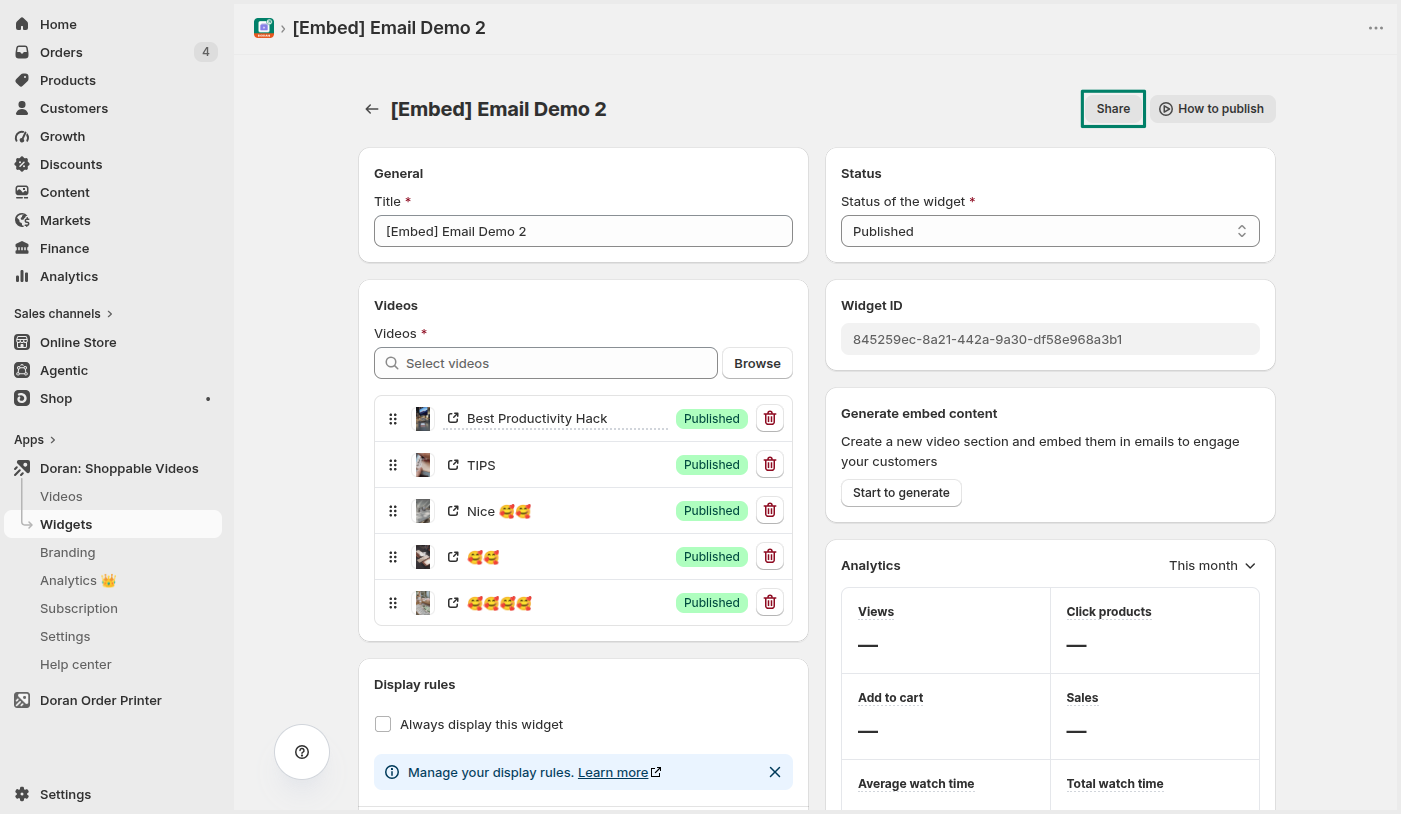Open the floating help question mark button
Viewport: 1401px width, 814px height.
pos(302,752)
